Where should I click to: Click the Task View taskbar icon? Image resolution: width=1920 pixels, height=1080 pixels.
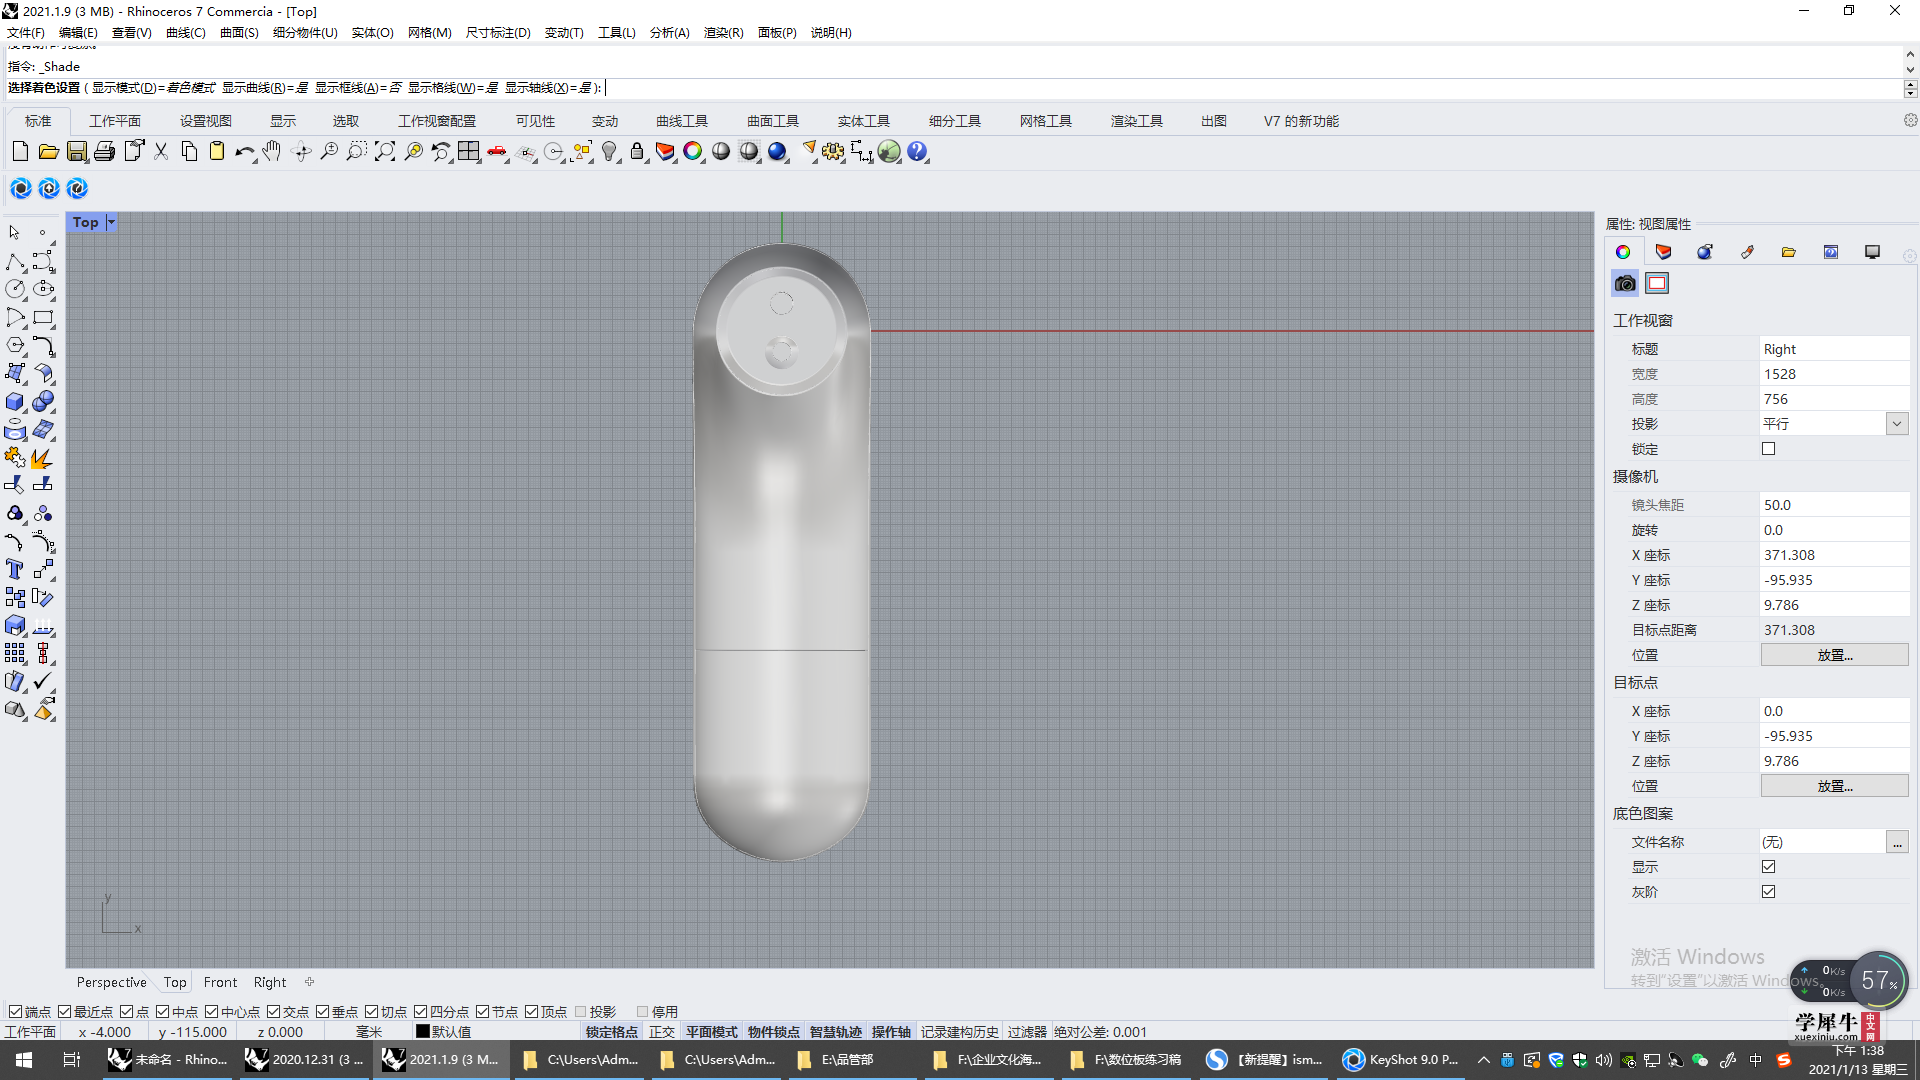pos(72,1060)
